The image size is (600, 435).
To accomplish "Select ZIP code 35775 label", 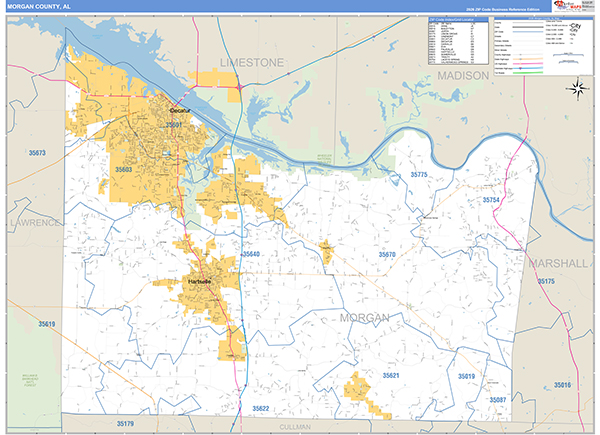I will tap(419, 174).
